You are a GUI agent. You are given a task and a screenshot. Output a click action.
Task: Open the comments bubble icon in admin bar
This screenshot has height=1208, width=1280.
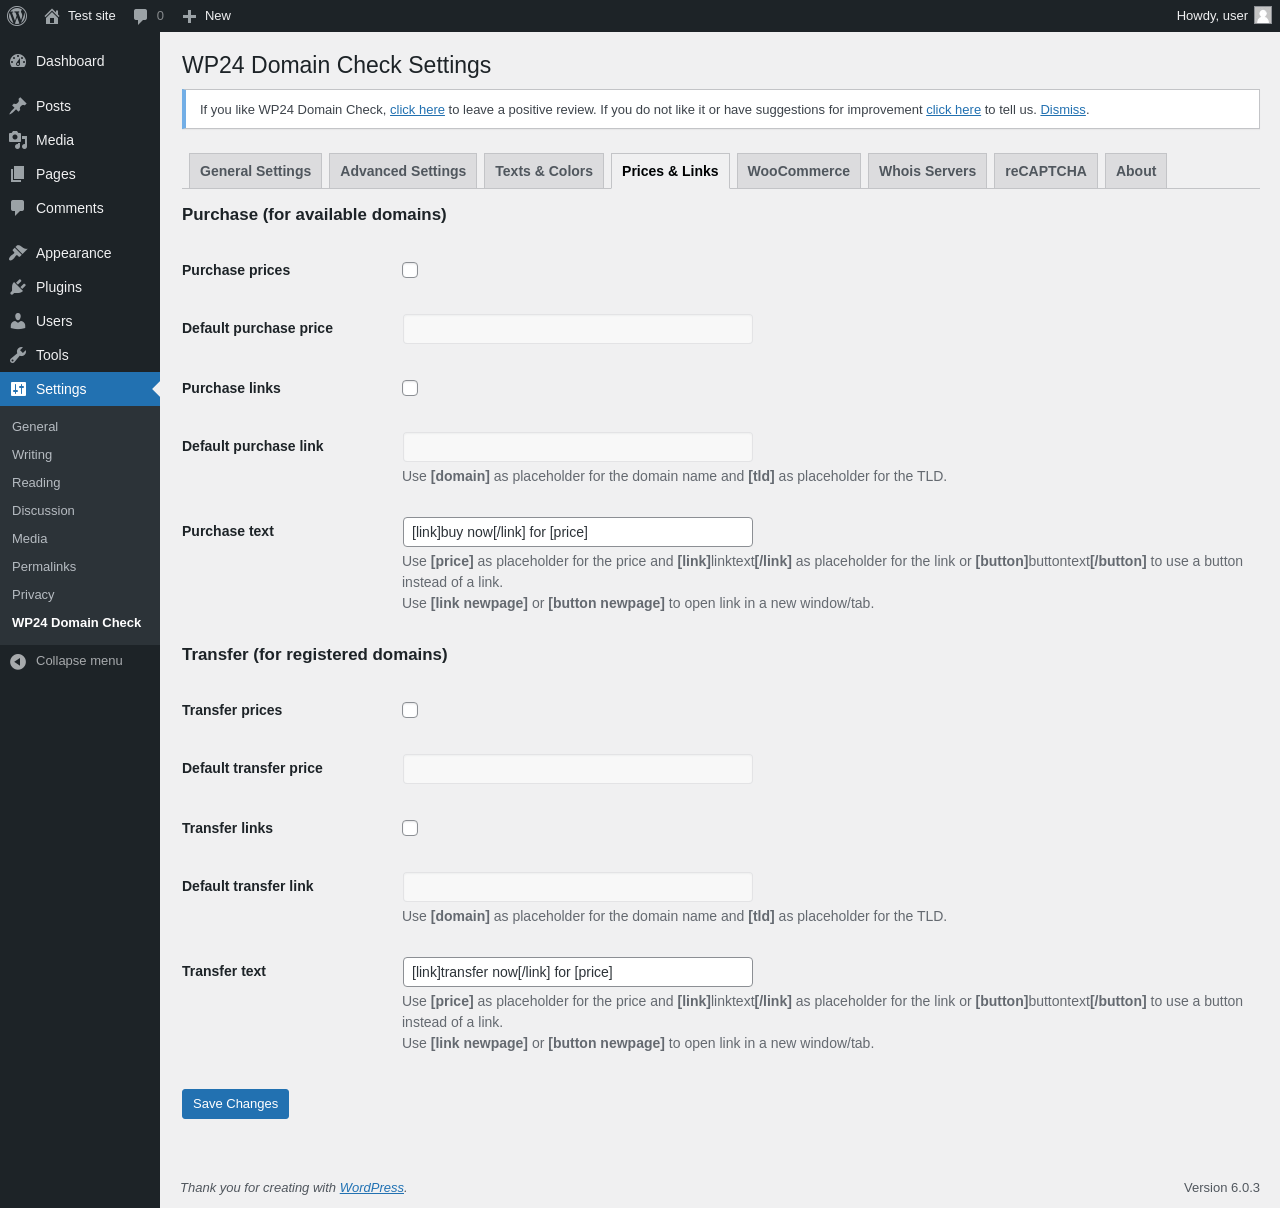[141, 16]
